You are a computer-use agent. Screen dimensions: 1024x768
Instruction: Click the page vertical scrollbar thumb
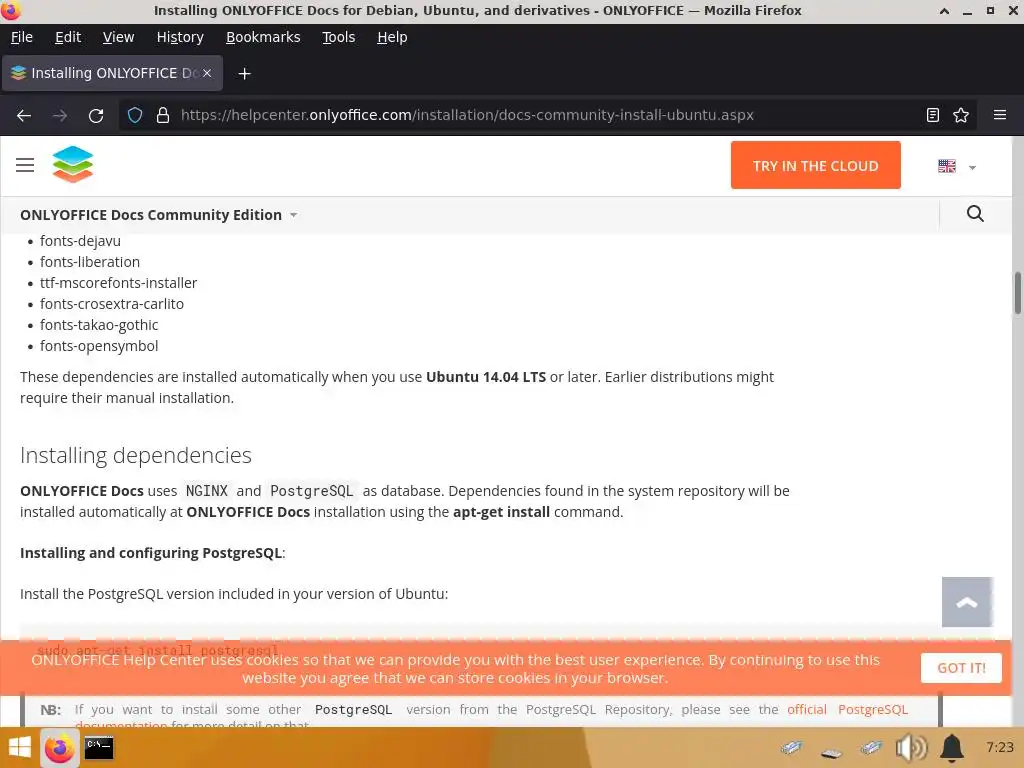coord(1017,293)
